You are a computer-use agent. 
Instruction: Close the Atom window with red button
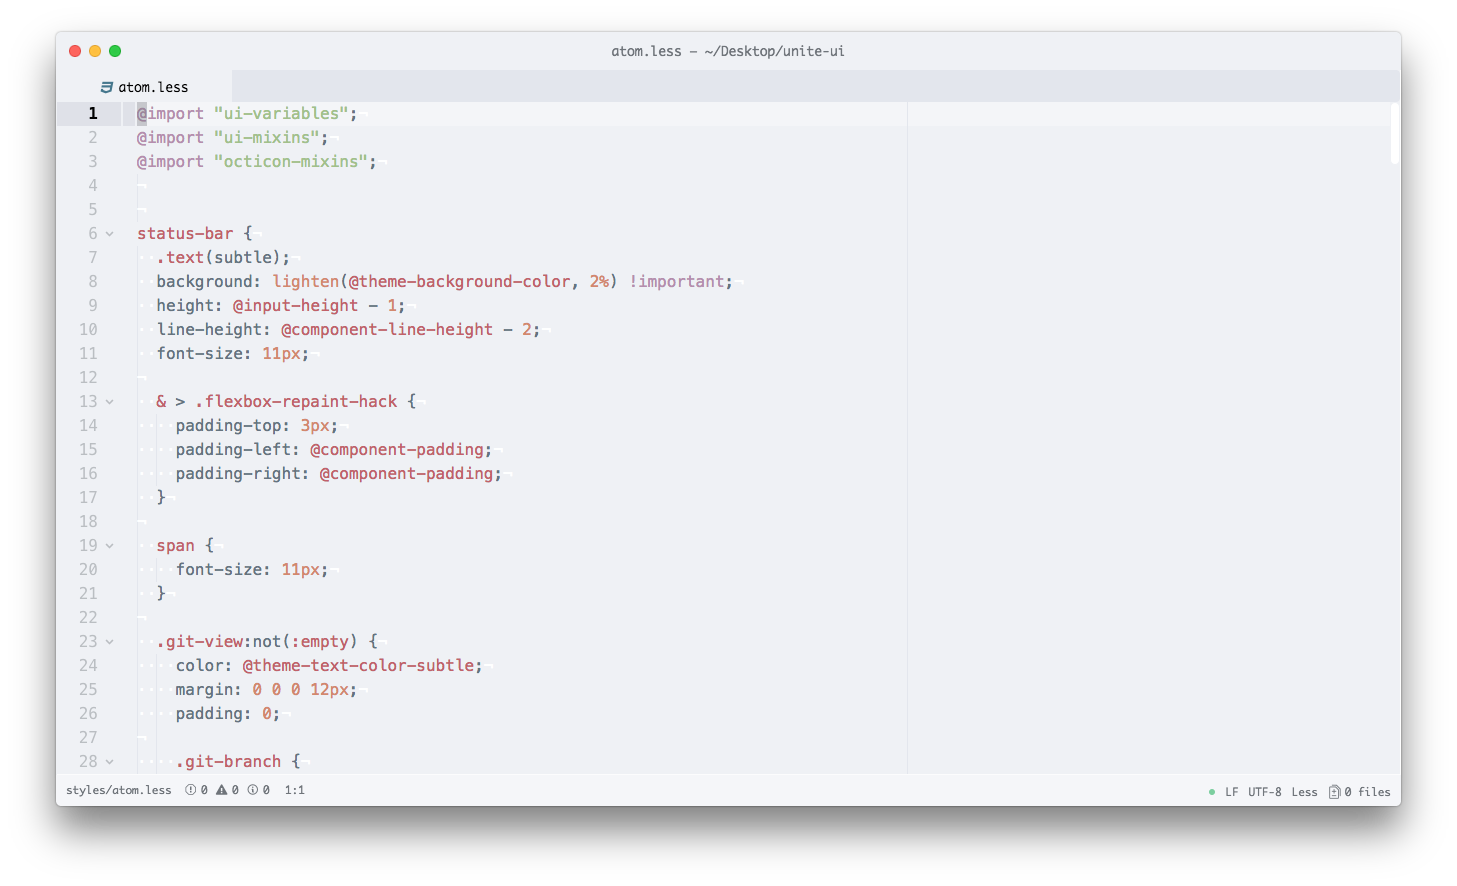75,51
